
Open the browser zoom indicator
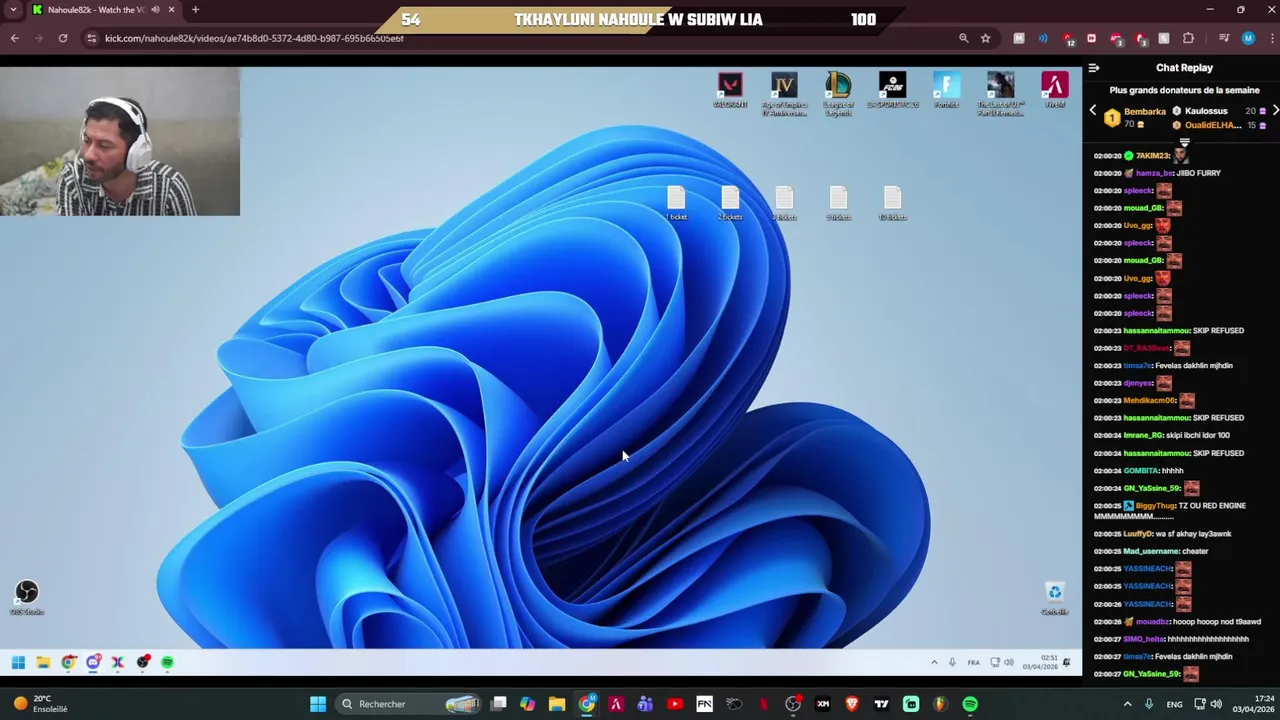pyautogui.click(x=963, y=38)
